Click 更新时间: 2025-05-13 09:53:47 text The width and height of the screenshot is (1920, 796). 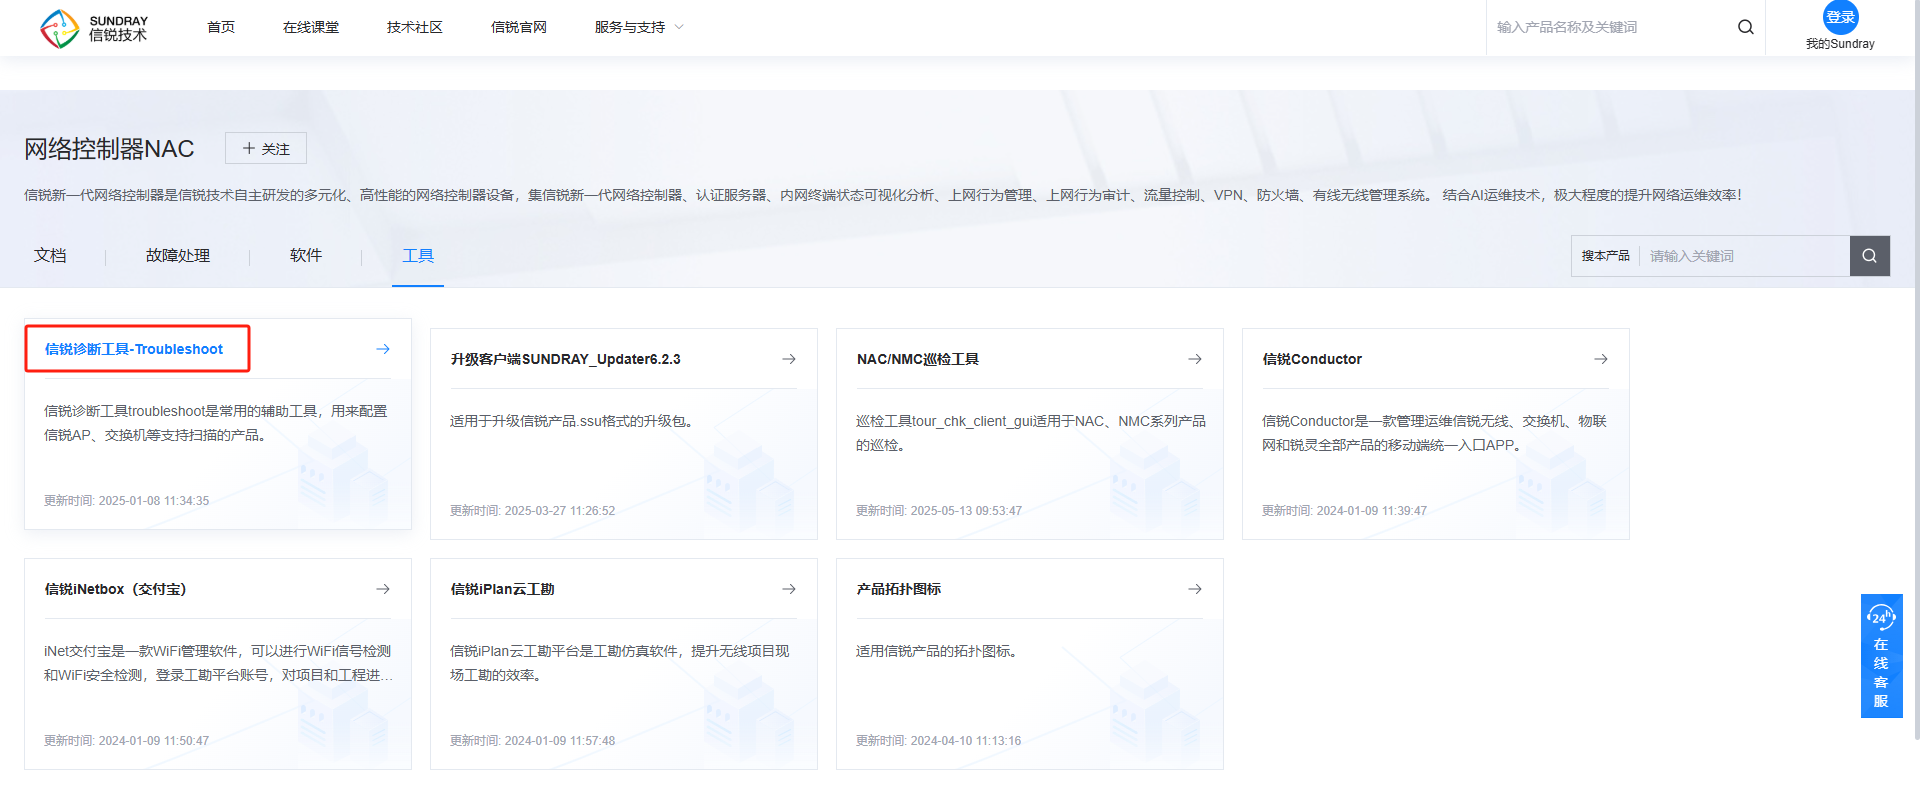[x=939, y=511]
